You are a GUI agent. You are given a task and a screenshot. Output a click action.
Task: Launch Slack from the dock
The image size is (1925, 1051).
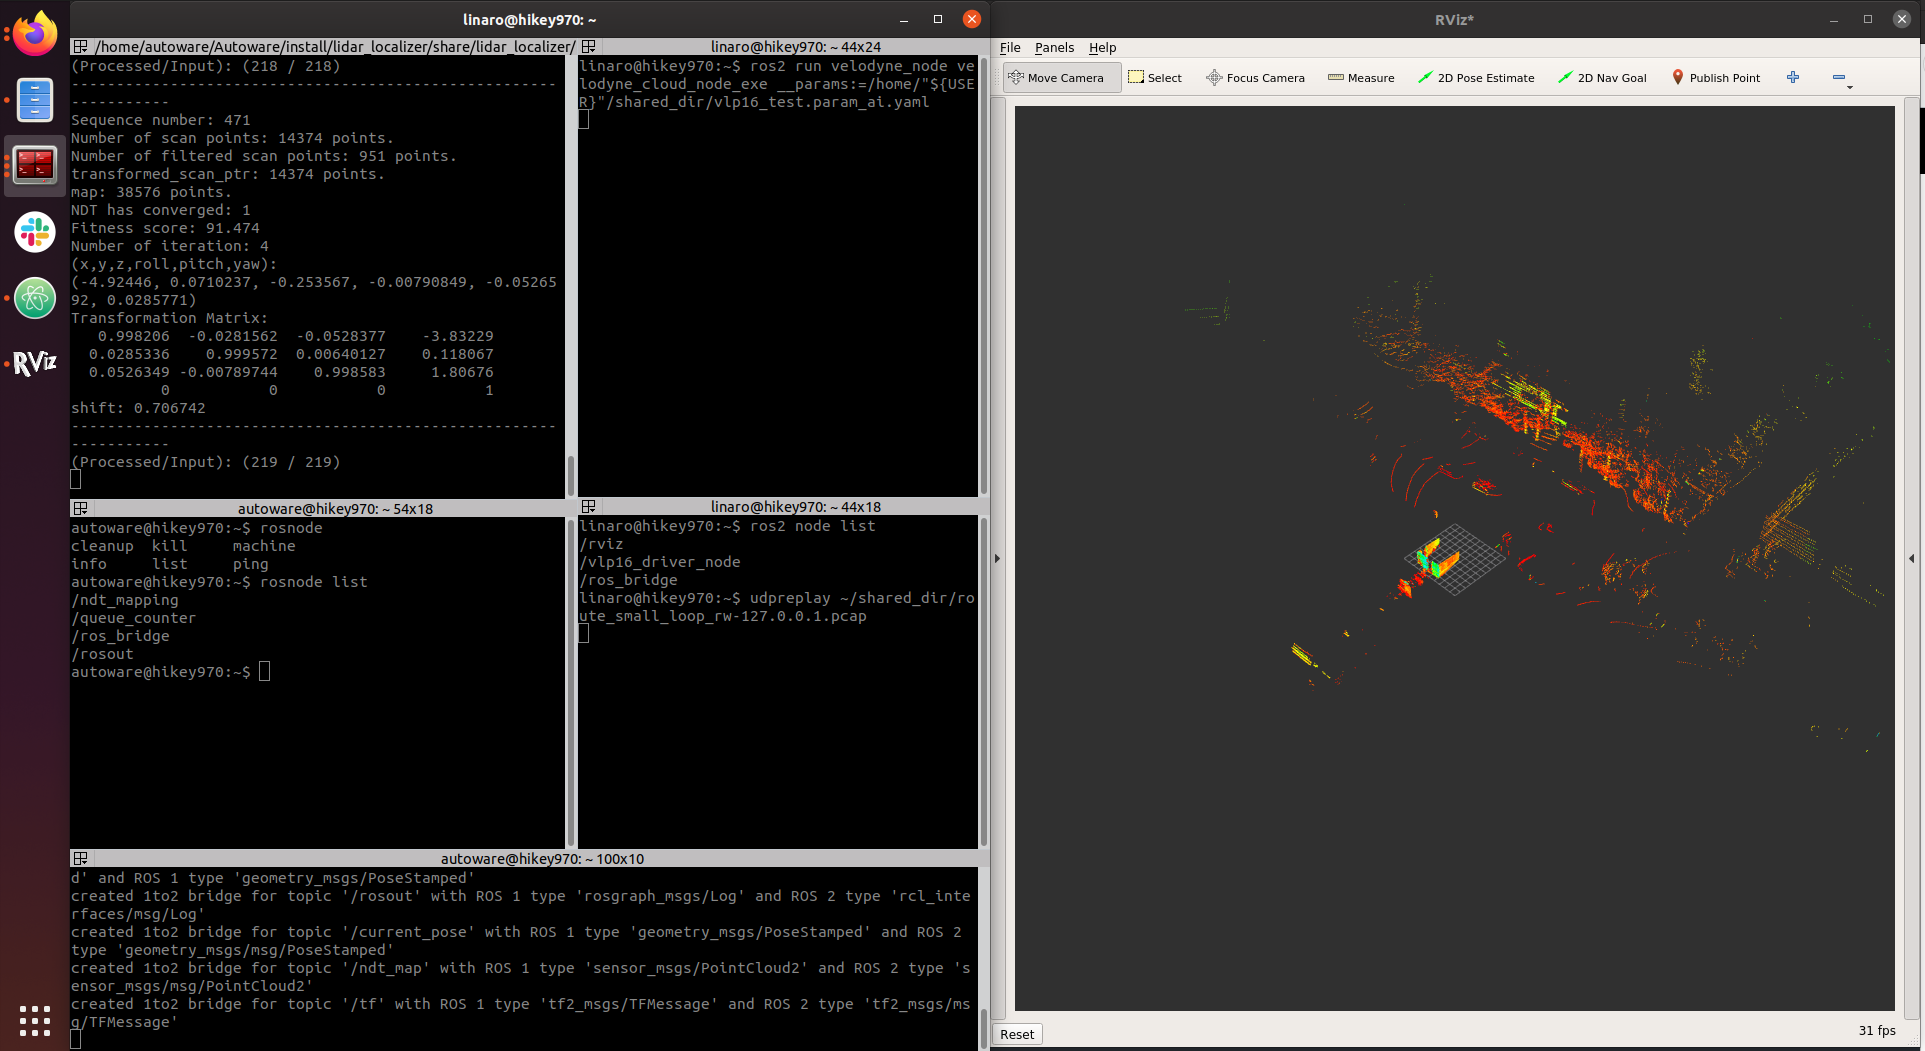tap(35, 232)
